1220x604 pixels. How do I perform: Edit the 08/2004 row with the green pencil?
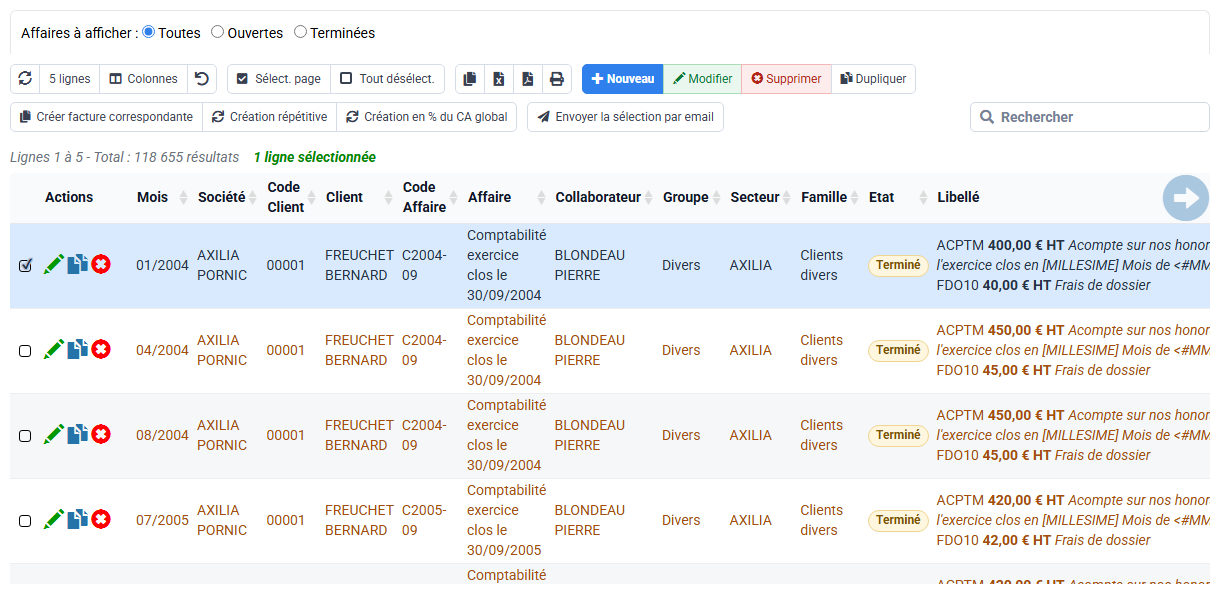coord(54,435)
